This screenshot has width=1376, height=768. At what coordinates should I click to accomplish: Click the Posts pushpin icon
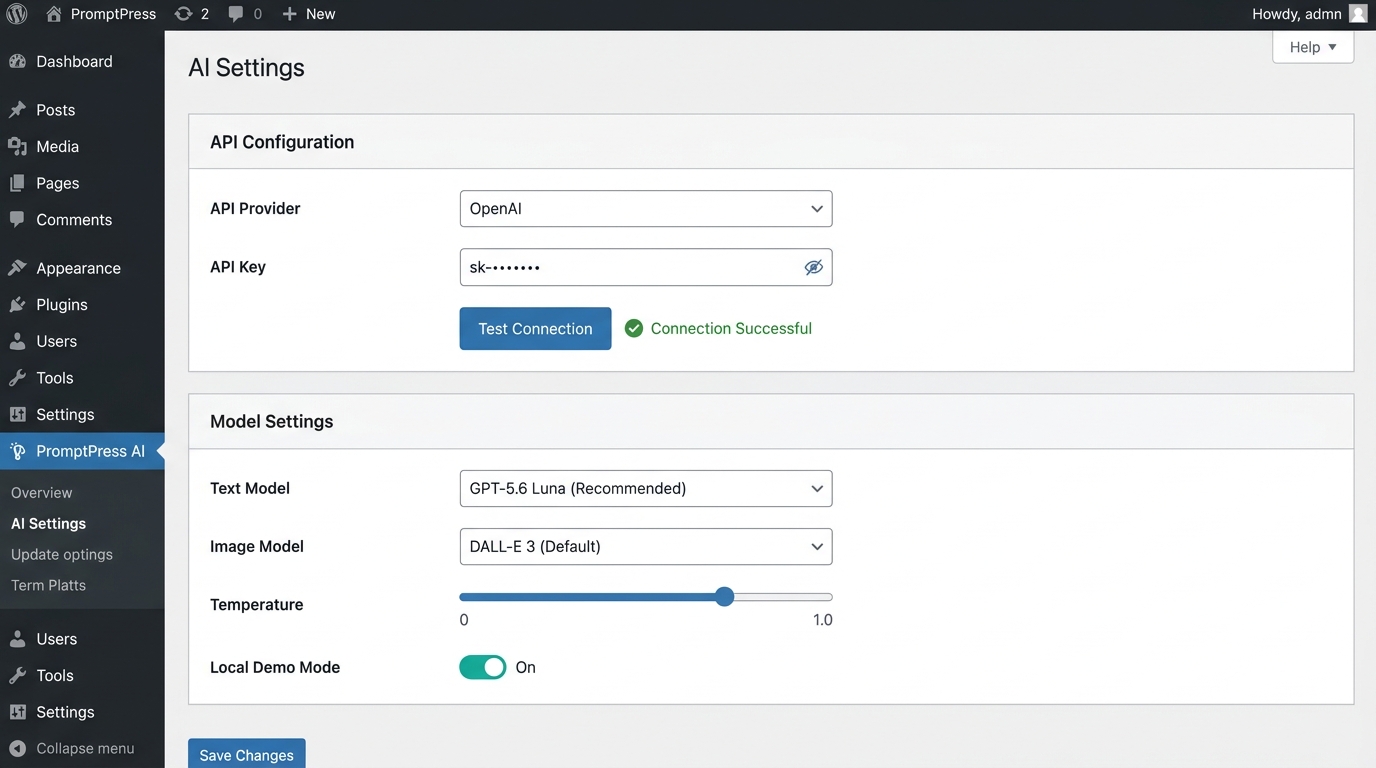pos(17,110)
